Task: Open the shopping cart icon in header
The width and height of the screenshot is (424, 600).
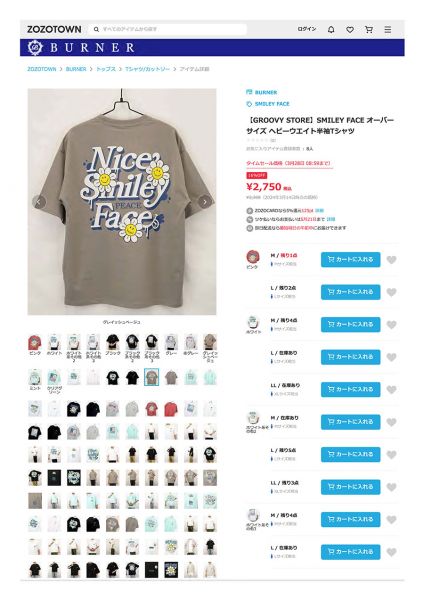Action: (x=369, y=29)
